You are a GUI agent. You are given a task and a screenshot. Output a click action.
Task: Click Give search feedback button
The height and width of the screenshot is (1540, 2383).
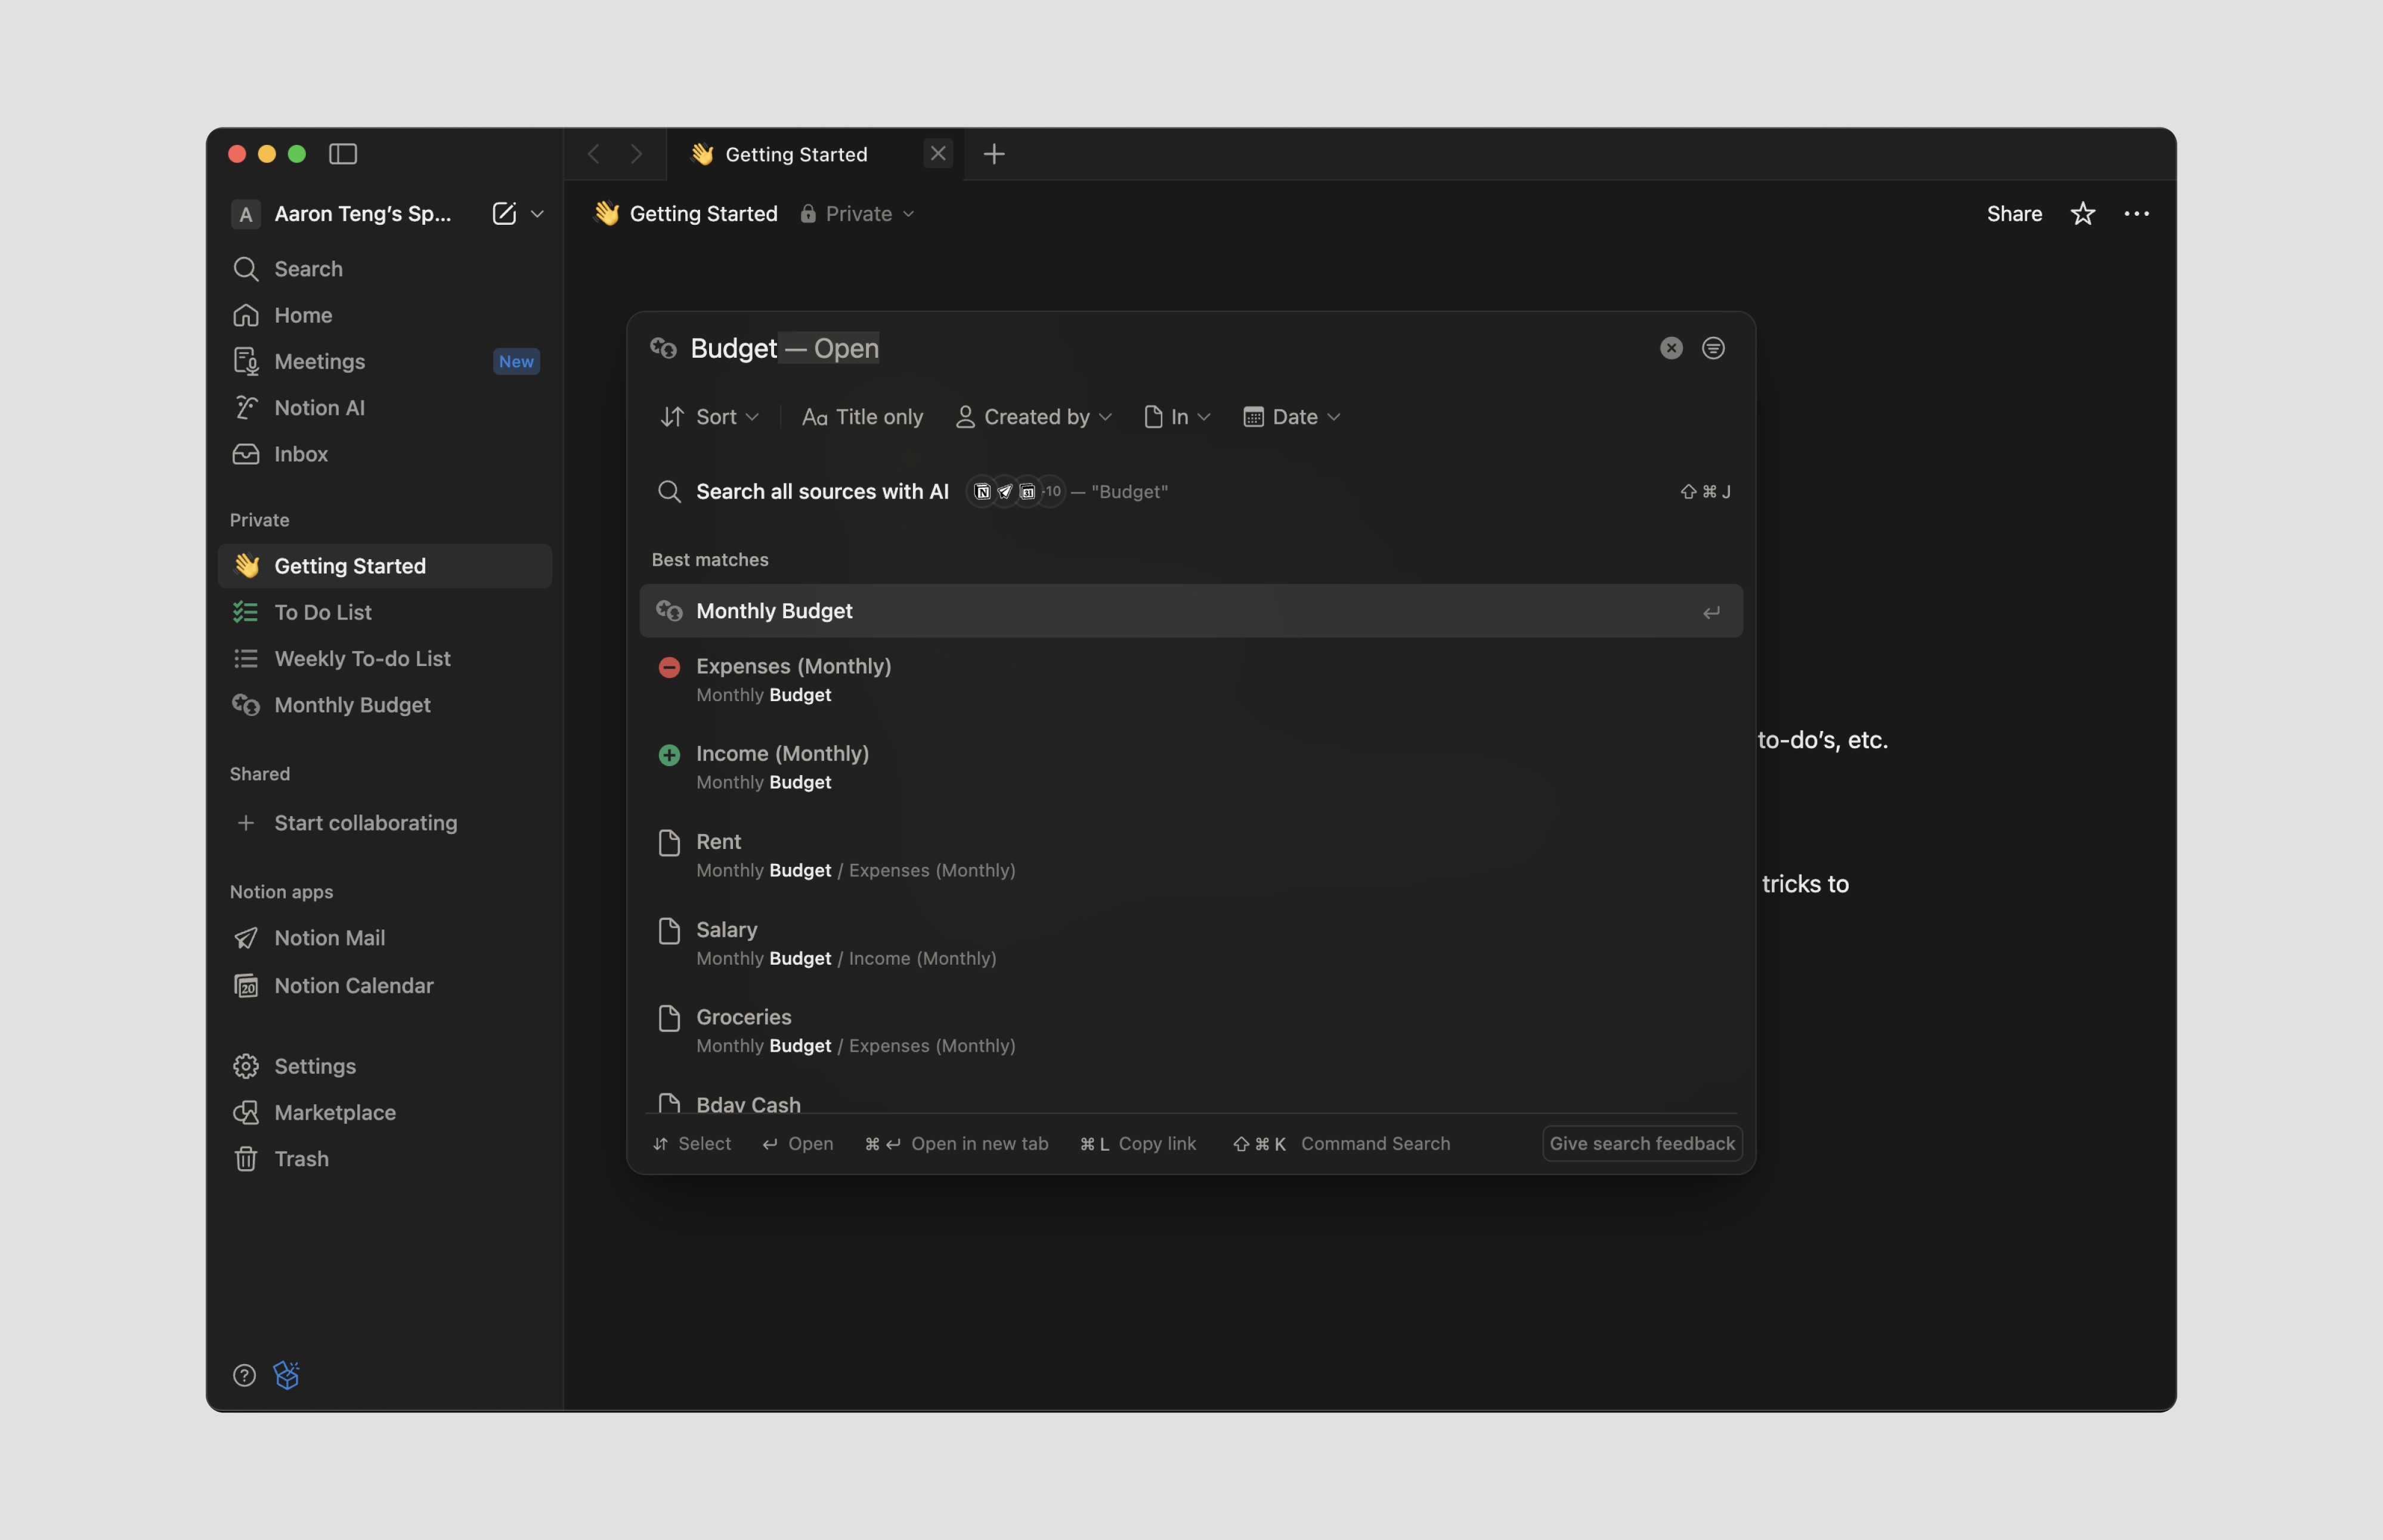(1641, 1143)
